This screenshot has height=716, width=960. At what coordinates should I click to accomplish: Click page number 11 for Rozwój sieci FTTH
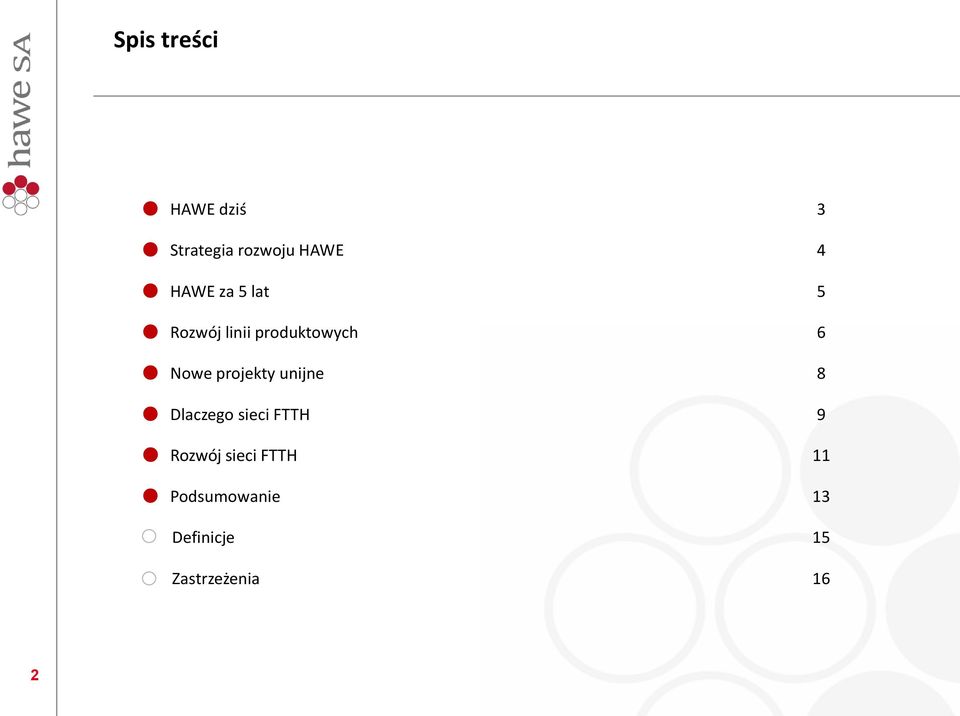pos(821,455)
